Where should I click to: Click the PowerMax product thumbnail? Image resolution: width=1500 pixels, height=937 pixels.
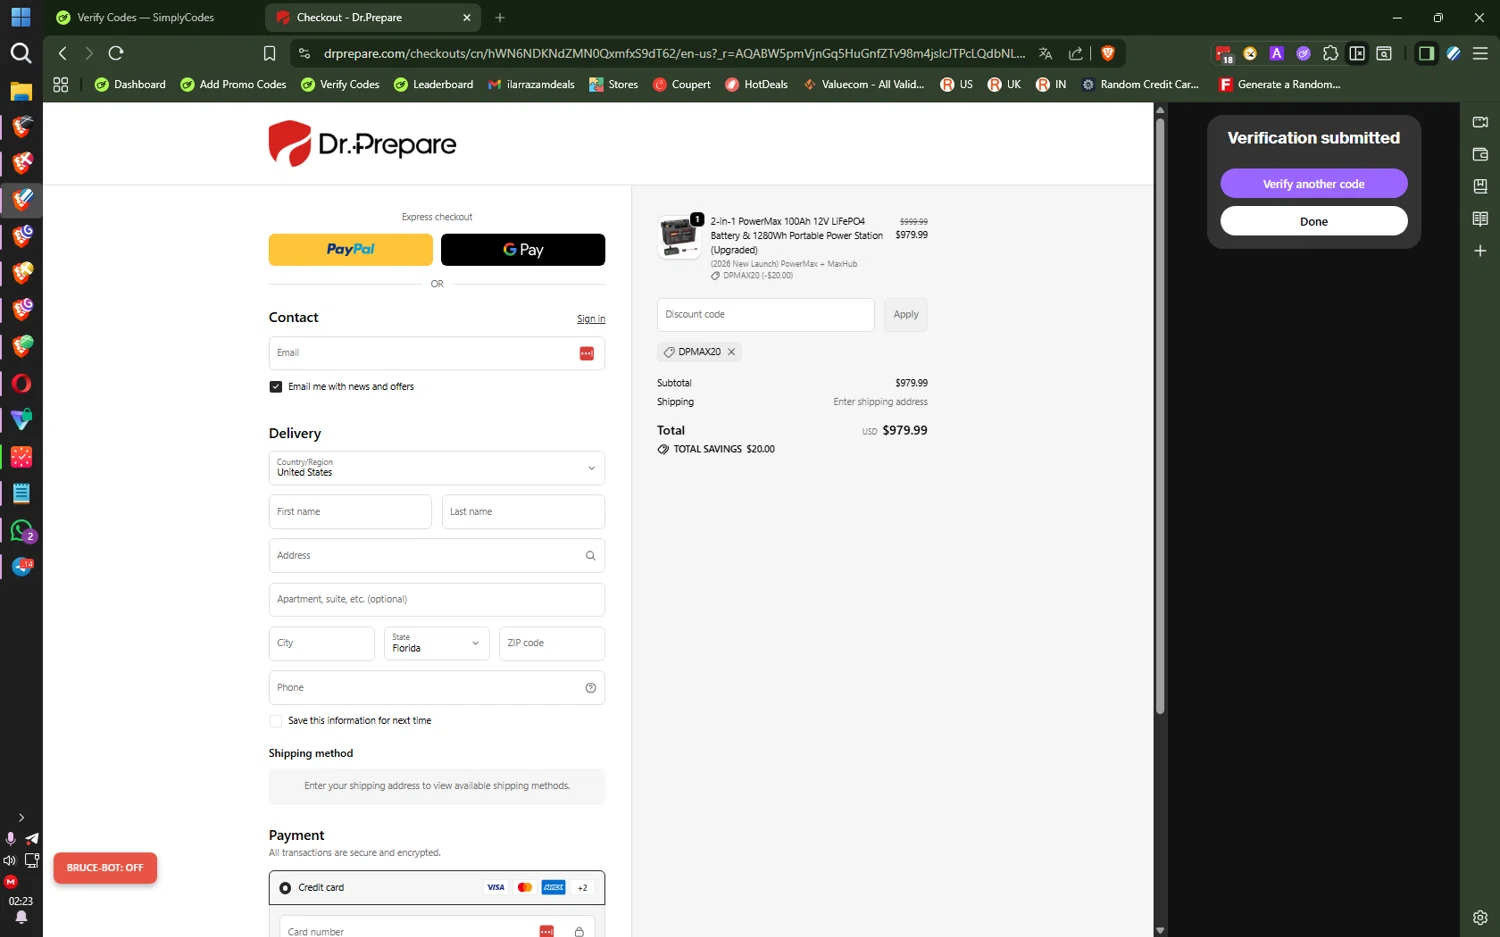[679, 237]
